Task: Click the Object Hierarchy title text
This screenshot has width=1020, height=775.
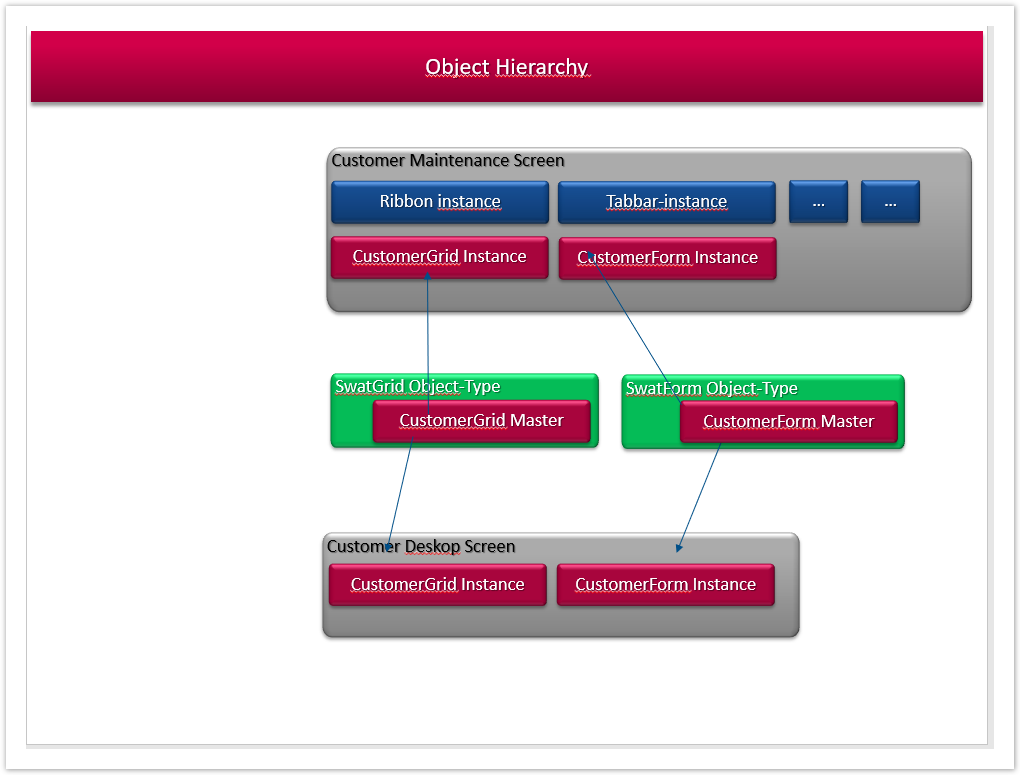Action: [506, 67]
